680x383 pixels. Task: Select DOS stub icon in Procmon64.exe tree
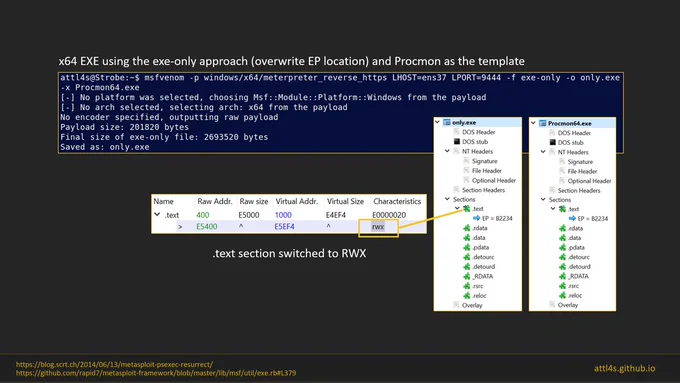[x=552, y=142]
